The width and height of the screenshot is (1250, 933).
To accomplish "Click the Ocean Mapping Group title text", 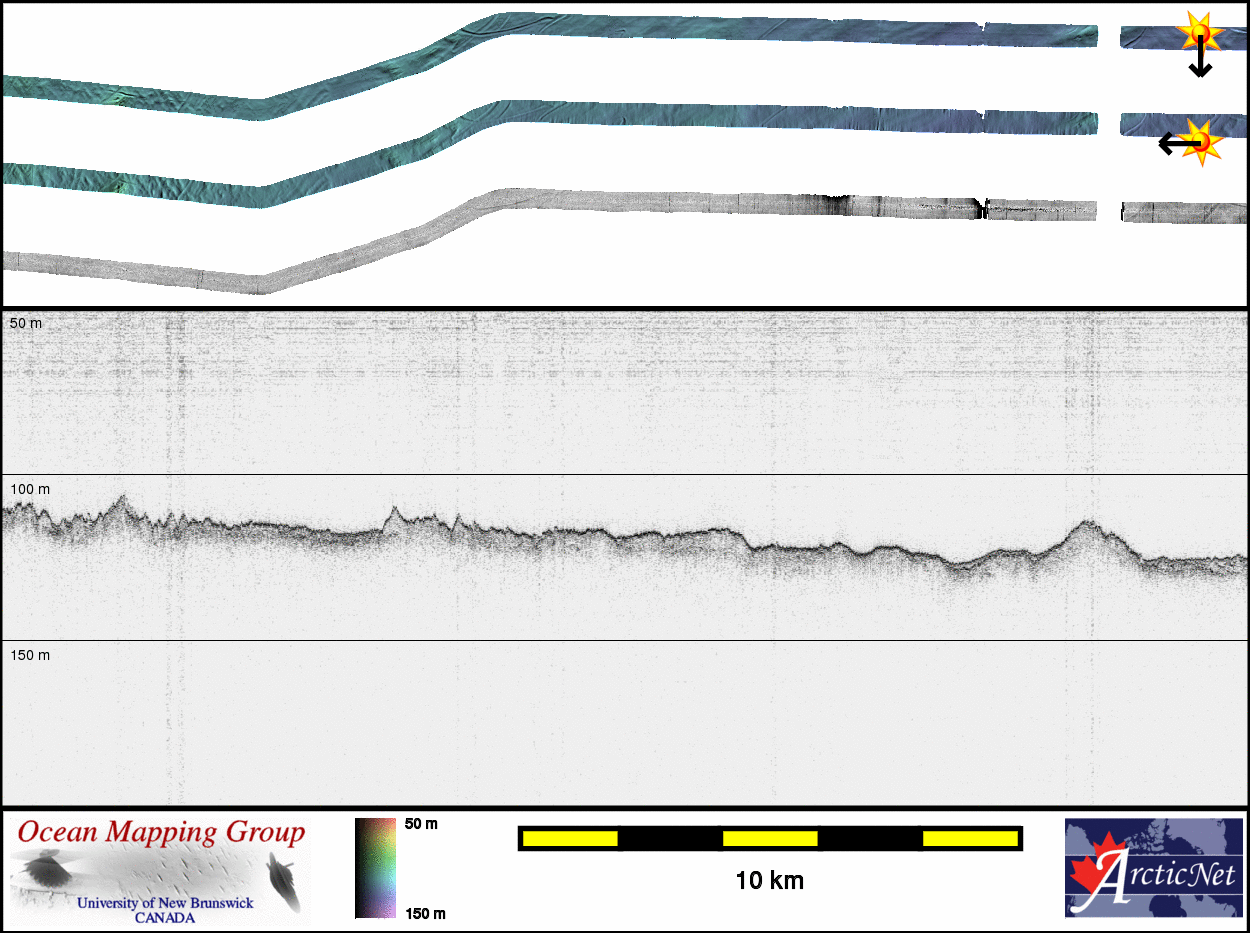I will tap(161, 832).
